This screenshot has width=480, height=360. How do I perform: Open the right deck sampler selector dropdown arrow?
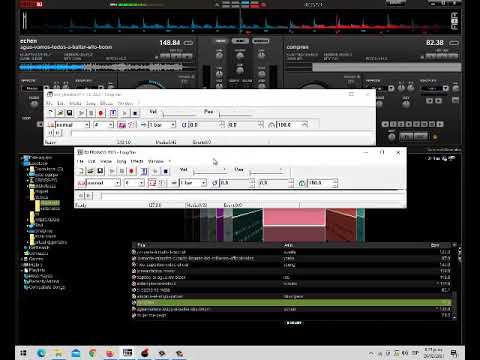click(x=446, y=88)
